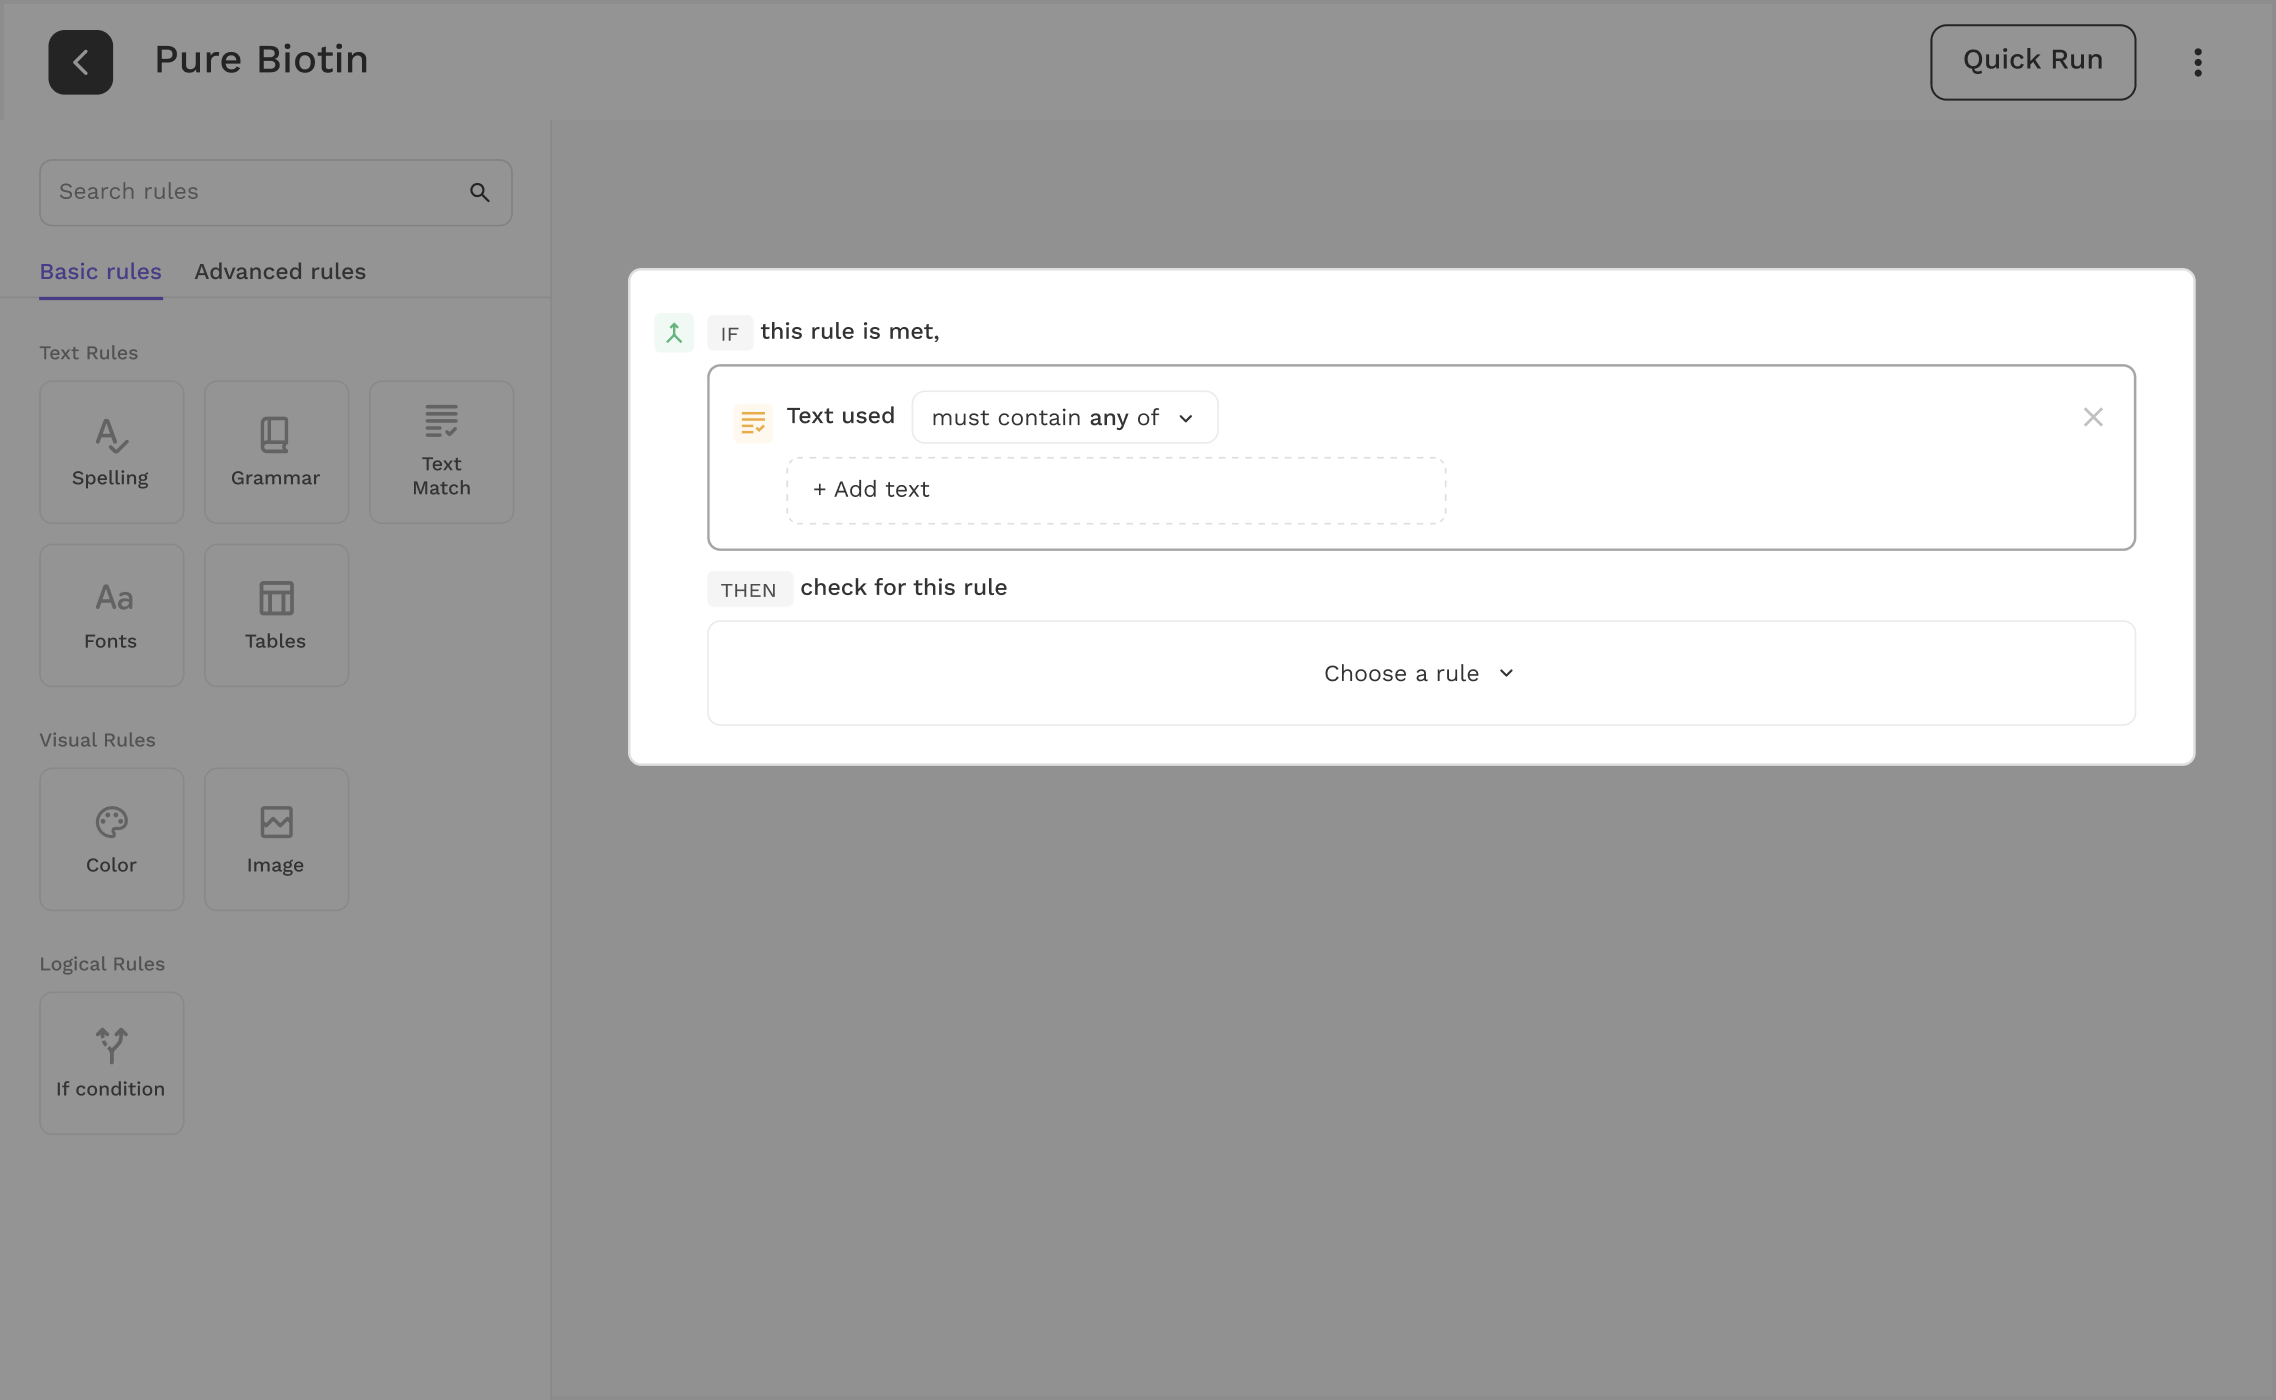Select the Spelling rule tile

coord(111,452)
